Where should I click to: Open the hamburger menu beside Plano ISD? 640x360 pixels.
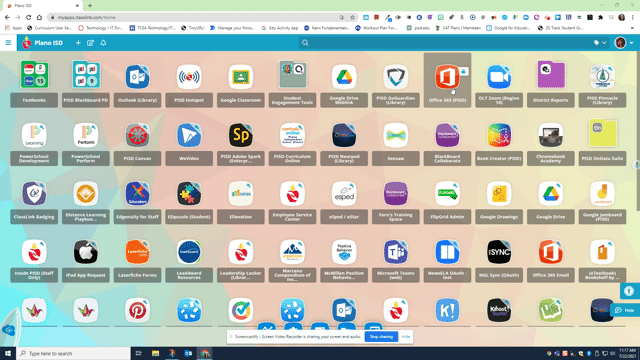(x=8, y=42)
